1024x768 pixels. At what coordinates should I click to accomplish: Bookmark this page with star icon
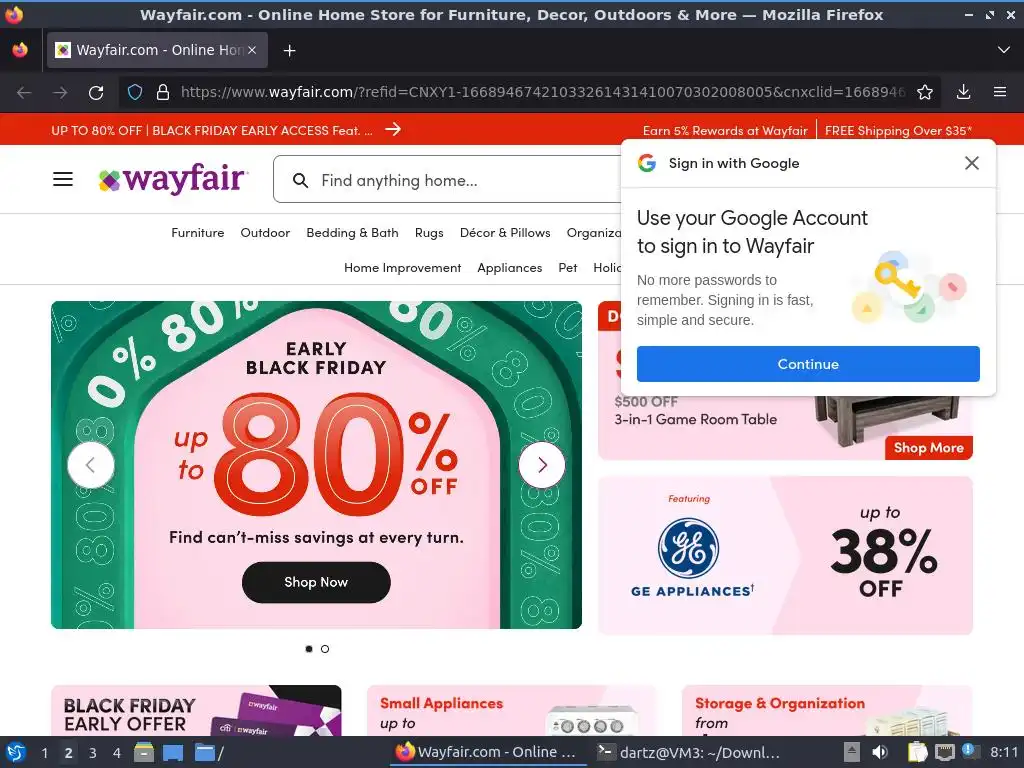925,92
